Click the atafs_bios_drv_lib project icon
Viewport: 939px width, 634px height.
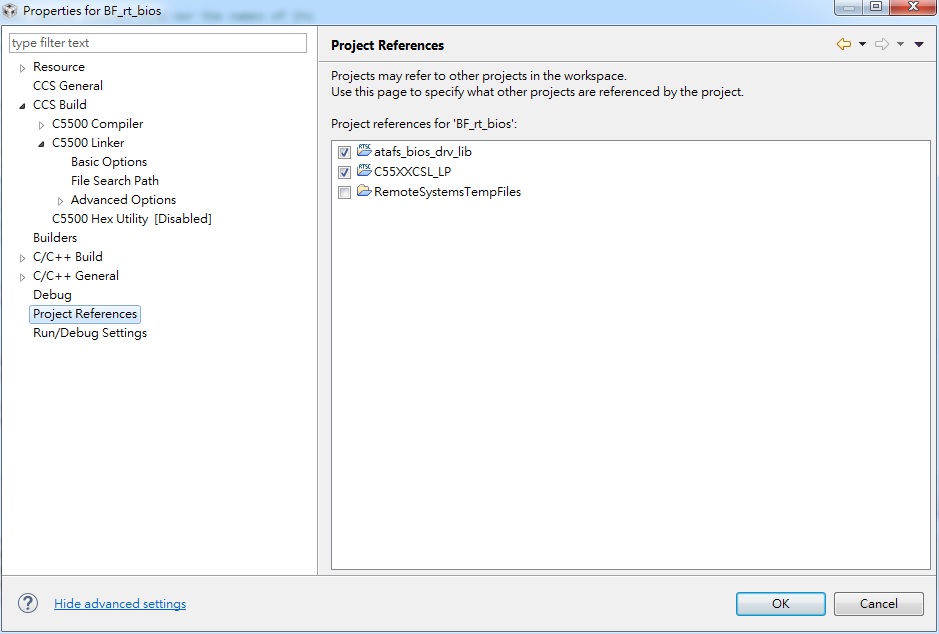tap(364, 151)
